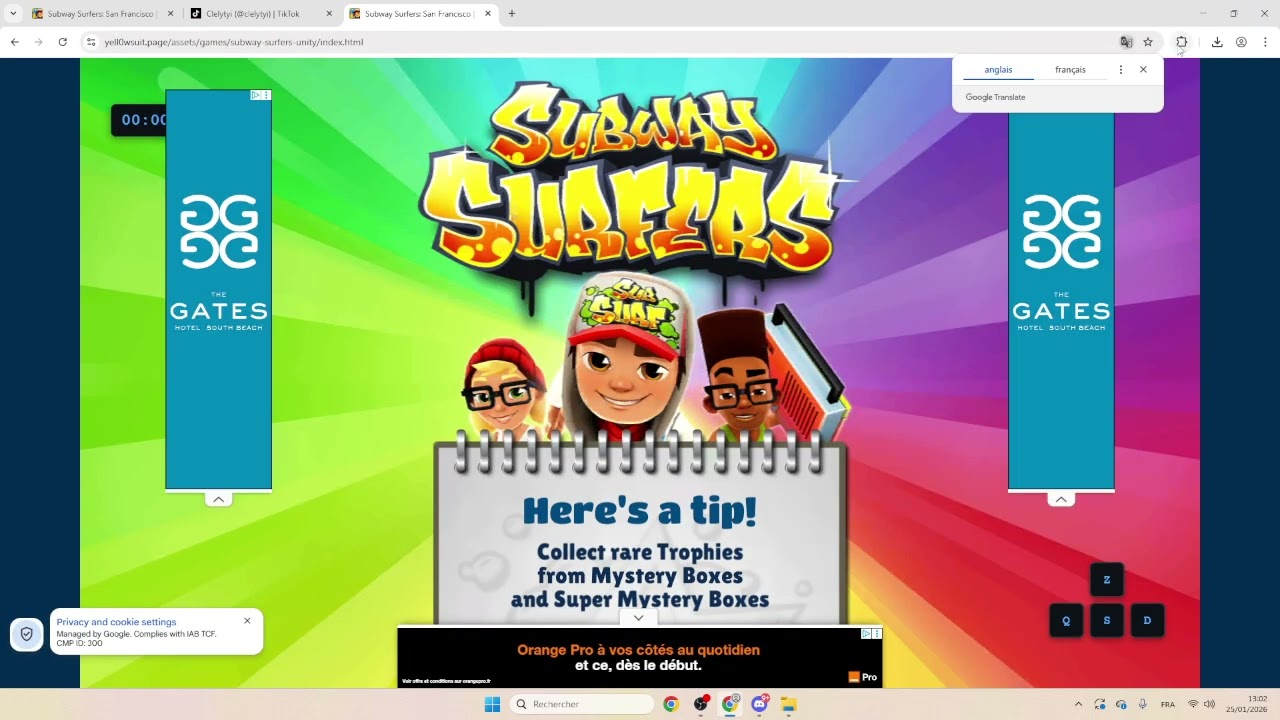Open a new browser tab
This screenshot has height=720, width=1280.
(512, 14)
